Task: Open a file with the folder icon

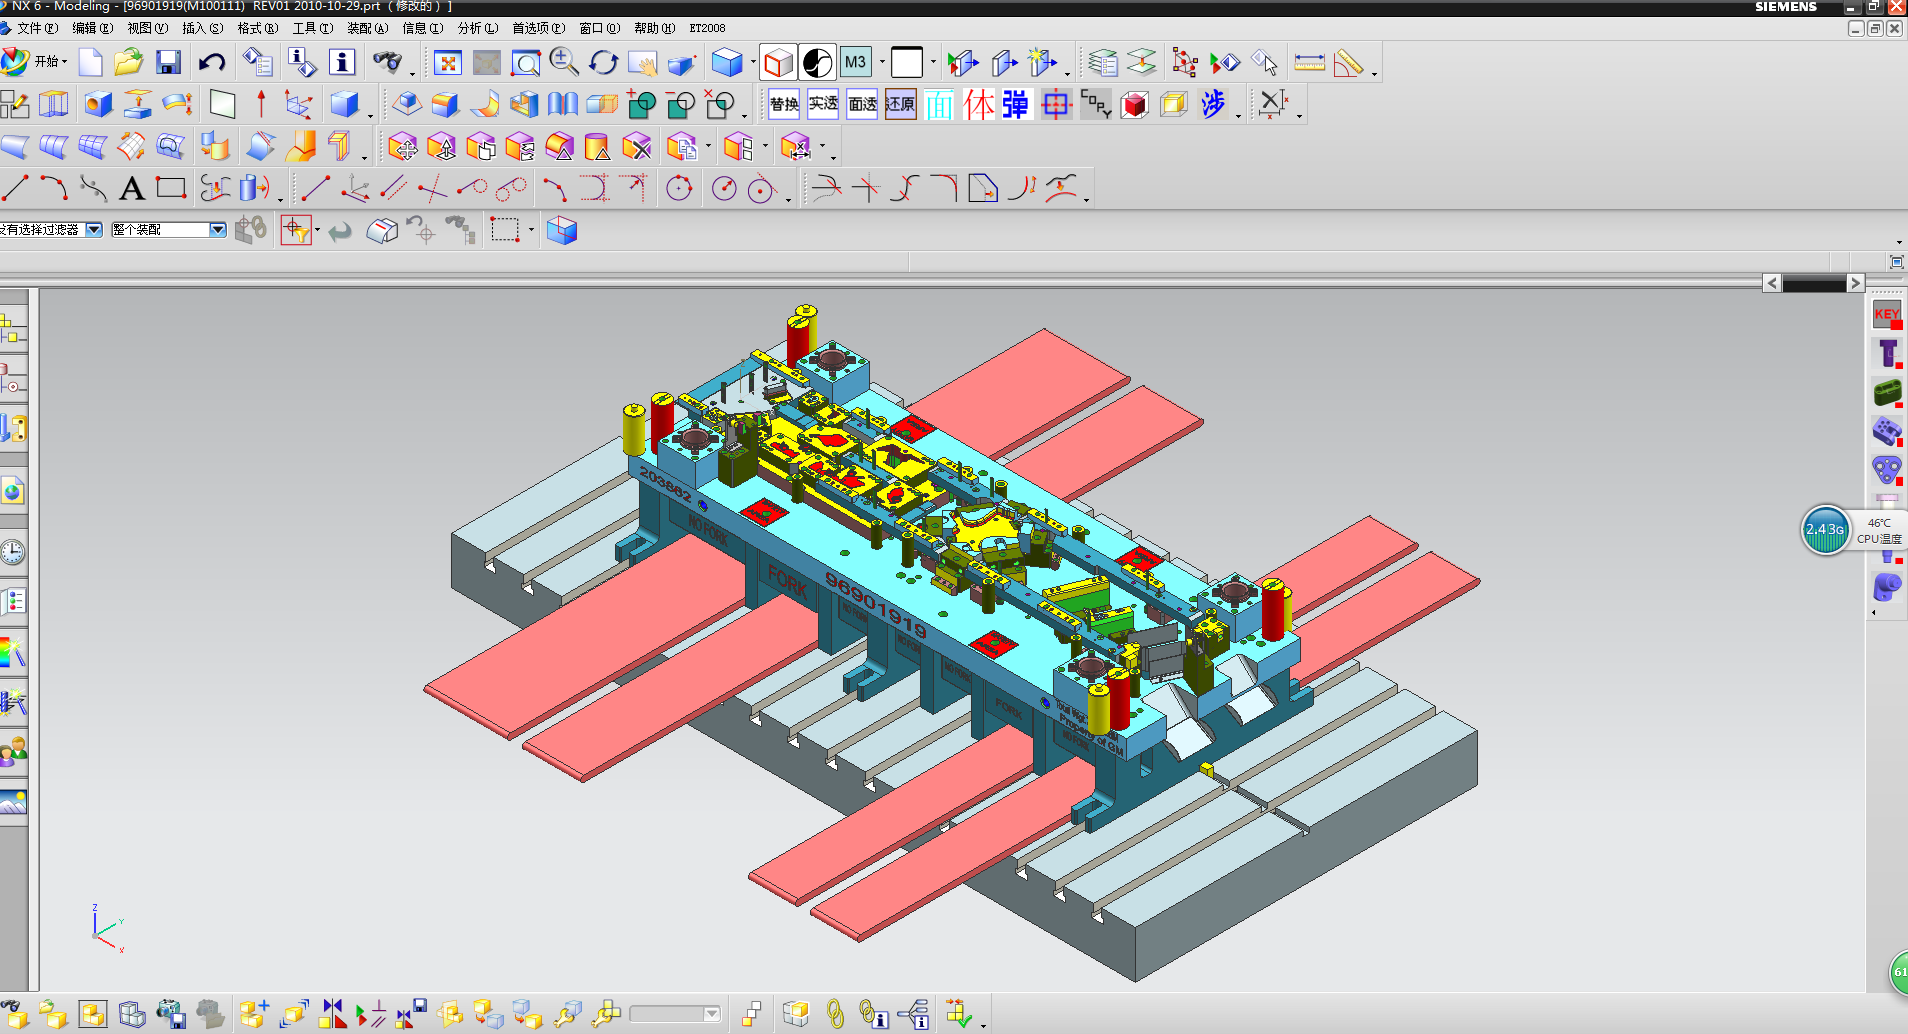Action: 128,63
